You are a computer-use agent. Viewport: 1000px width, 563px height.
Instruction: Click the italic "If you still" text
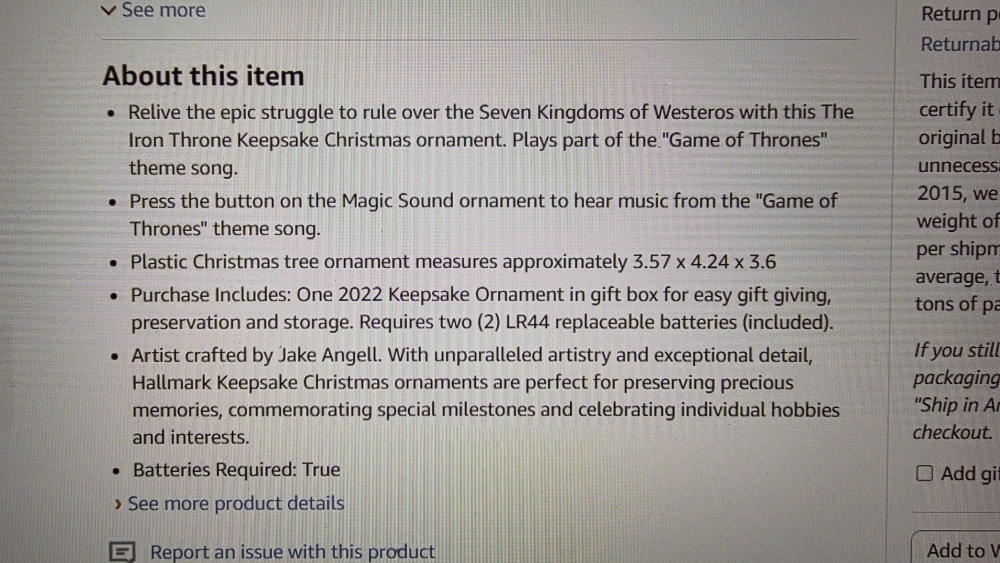(x=957, y=351)
